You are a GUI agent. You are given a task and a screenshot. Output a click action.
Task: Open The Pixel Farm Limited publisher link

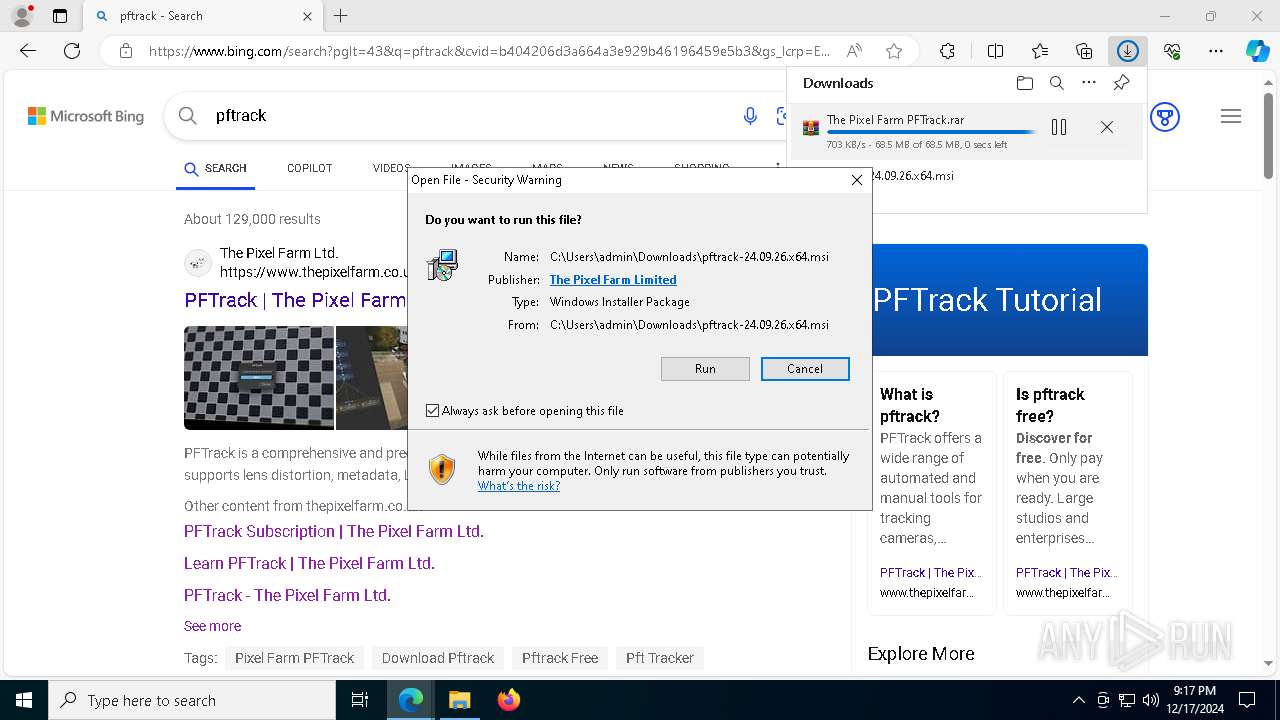click(x=613, y=280)
